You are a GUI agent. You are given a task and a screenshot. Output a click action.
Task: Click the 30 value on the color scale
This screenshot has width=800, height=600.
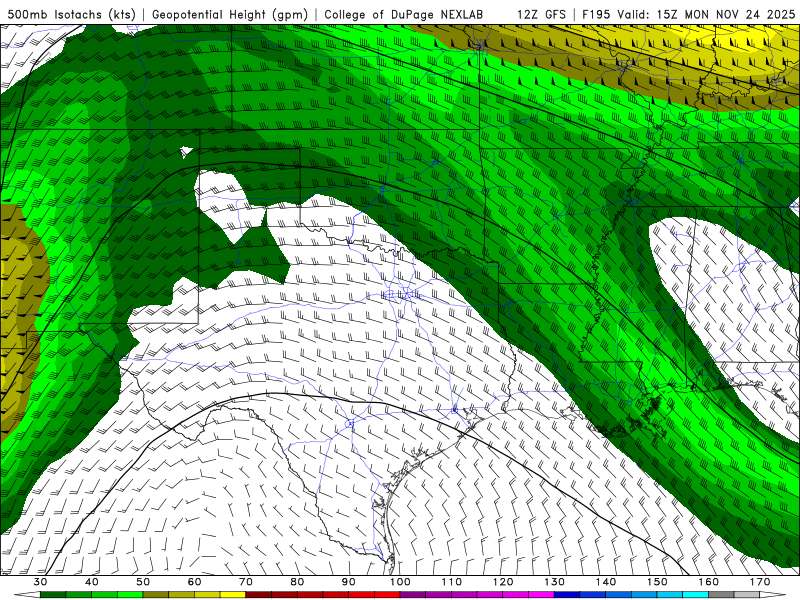(x=40, y=582)
